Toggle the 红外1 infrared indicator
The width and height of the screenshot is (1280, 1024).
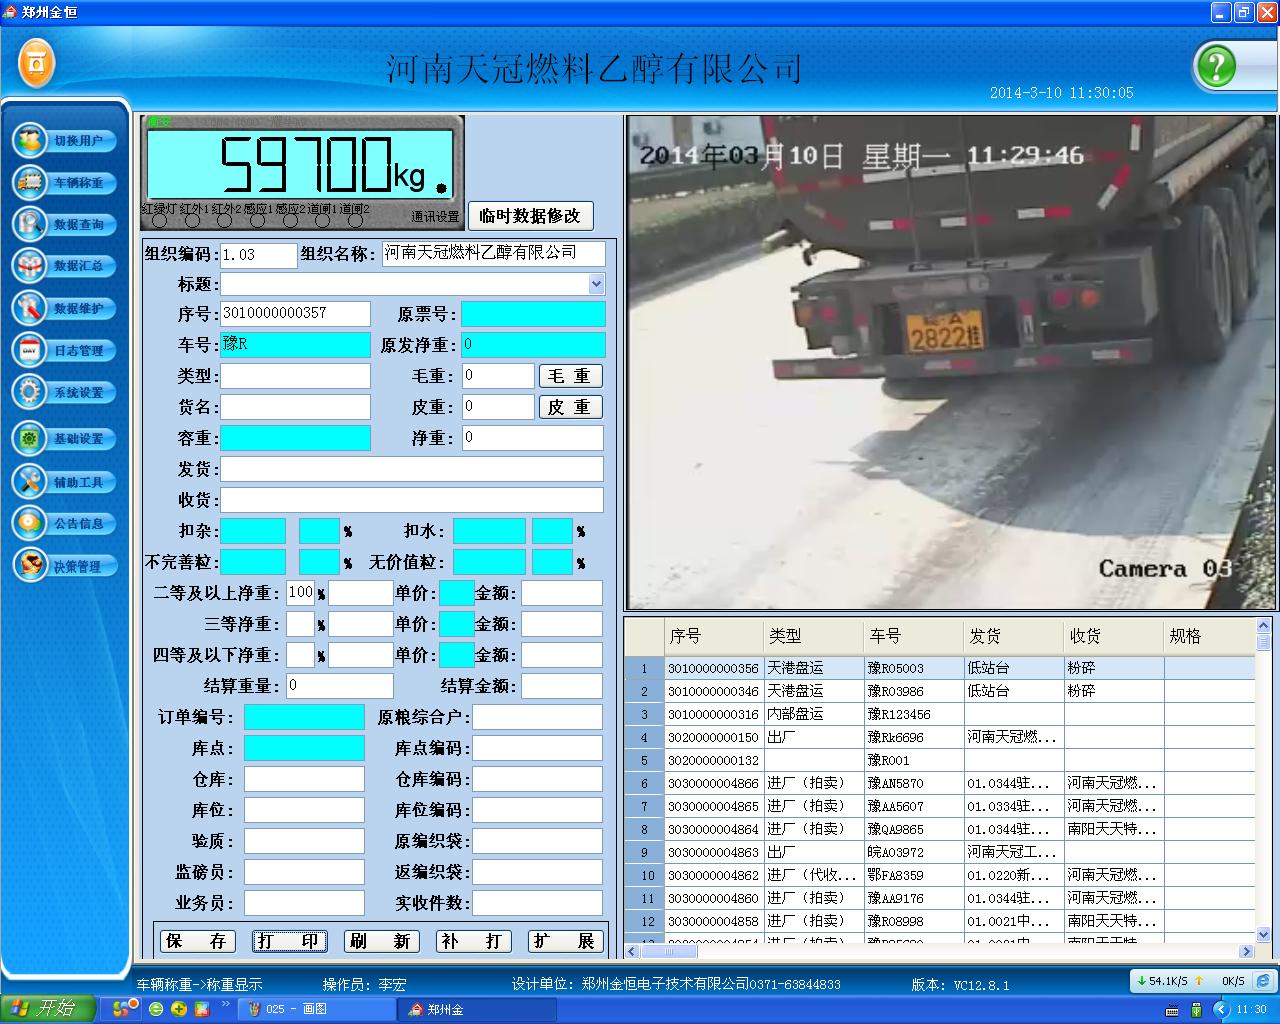coord(193,220)
